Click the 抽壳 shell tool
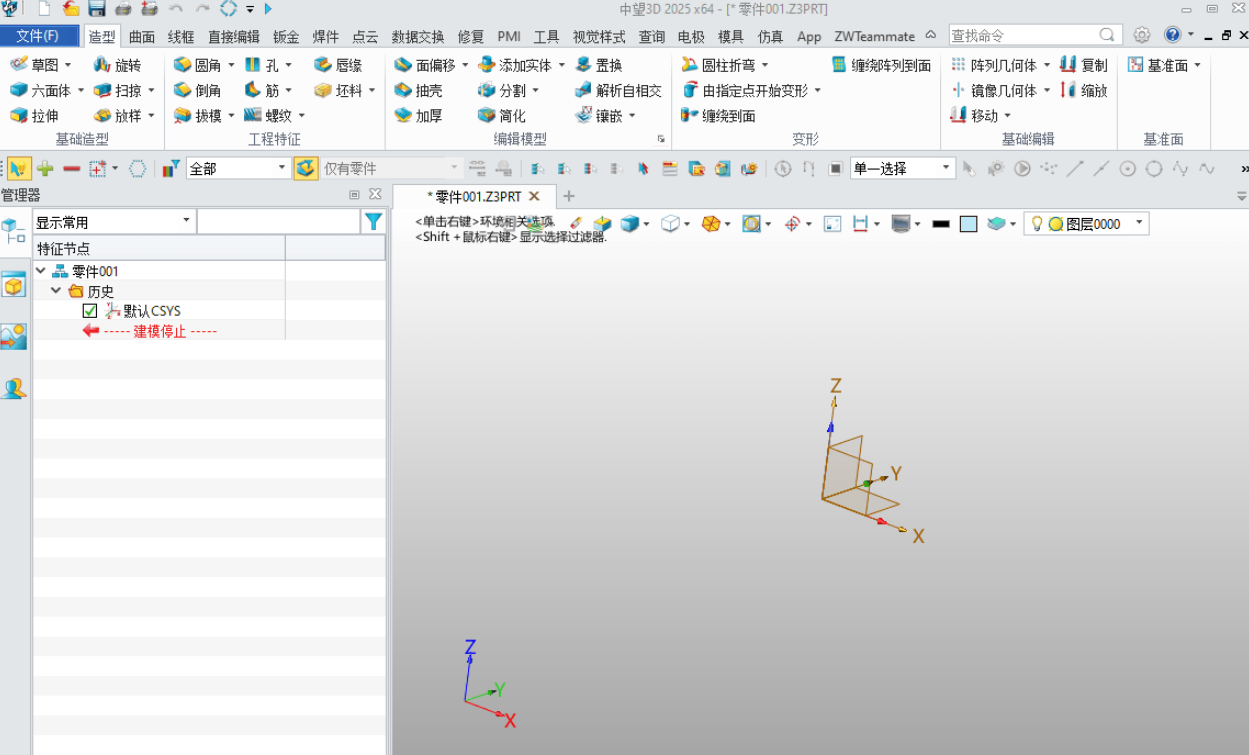1249x755 pixels. [418, 90]
